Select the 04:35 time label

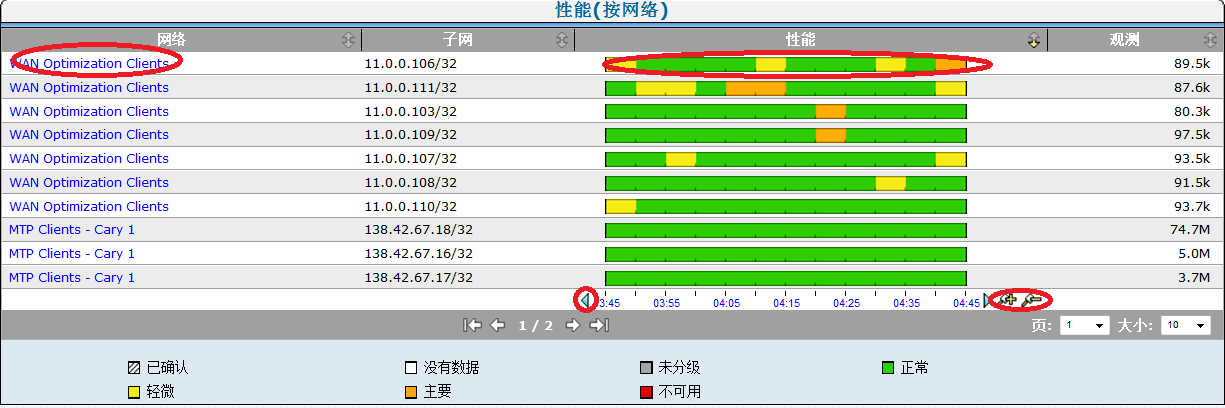[906, 303]
